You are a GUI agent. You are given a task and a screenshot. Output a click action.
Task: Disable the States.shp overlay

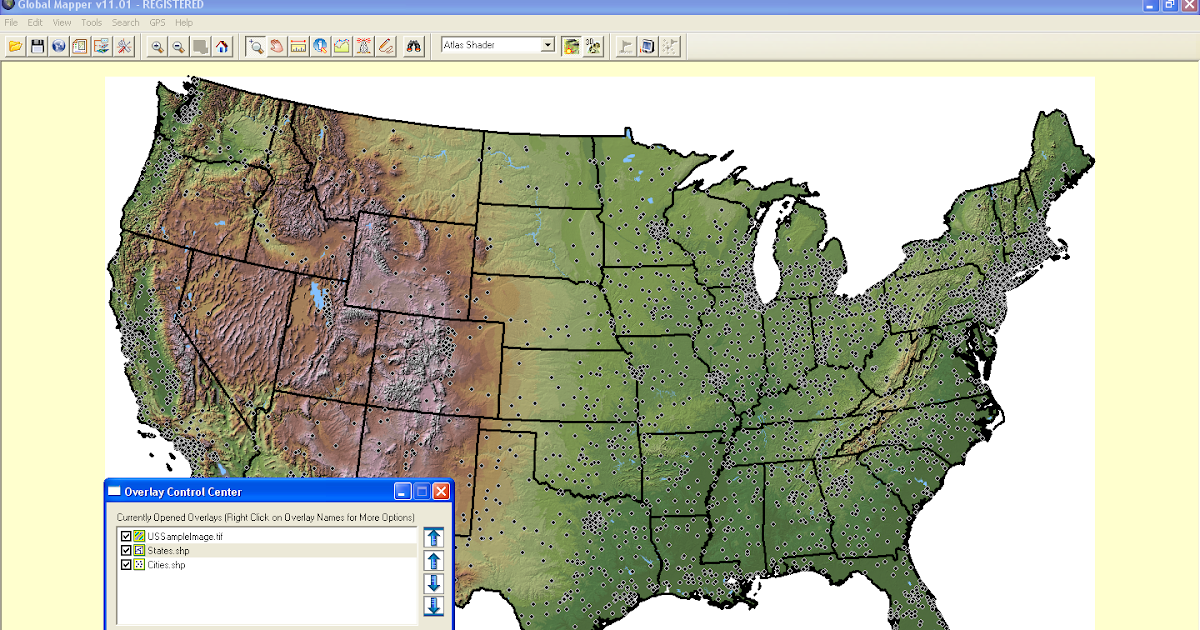click(125, 550)
